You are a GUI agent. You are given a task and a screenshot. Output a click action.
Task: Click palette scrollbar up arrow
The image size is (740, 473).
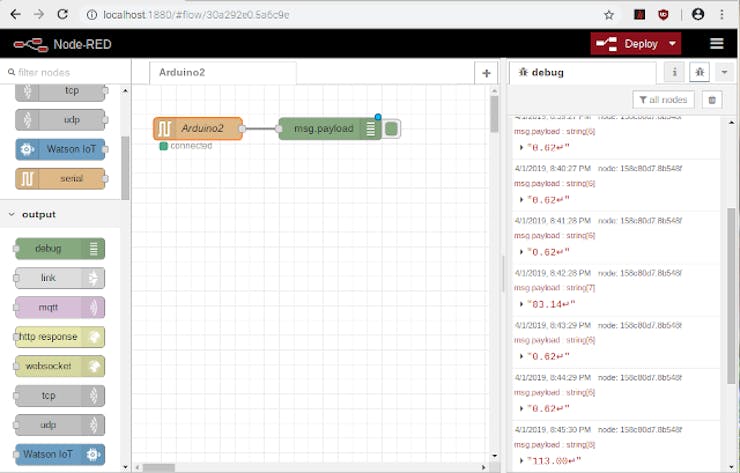[125, 90]
